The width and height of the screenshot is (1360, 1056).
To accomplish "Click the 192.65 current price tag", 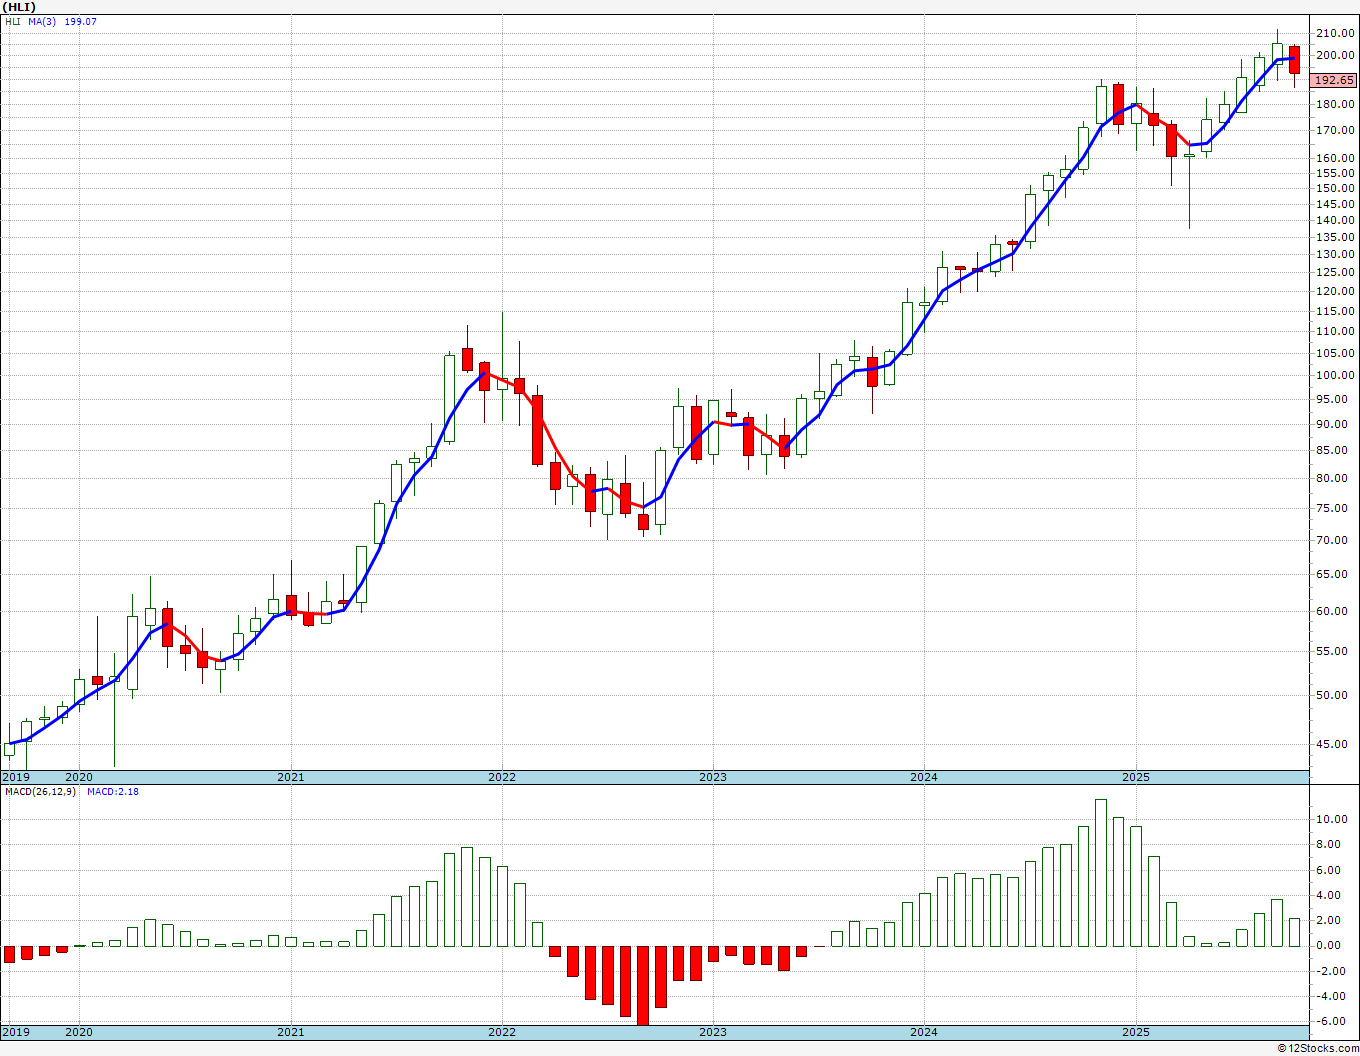I will [x=1333, y=80].
